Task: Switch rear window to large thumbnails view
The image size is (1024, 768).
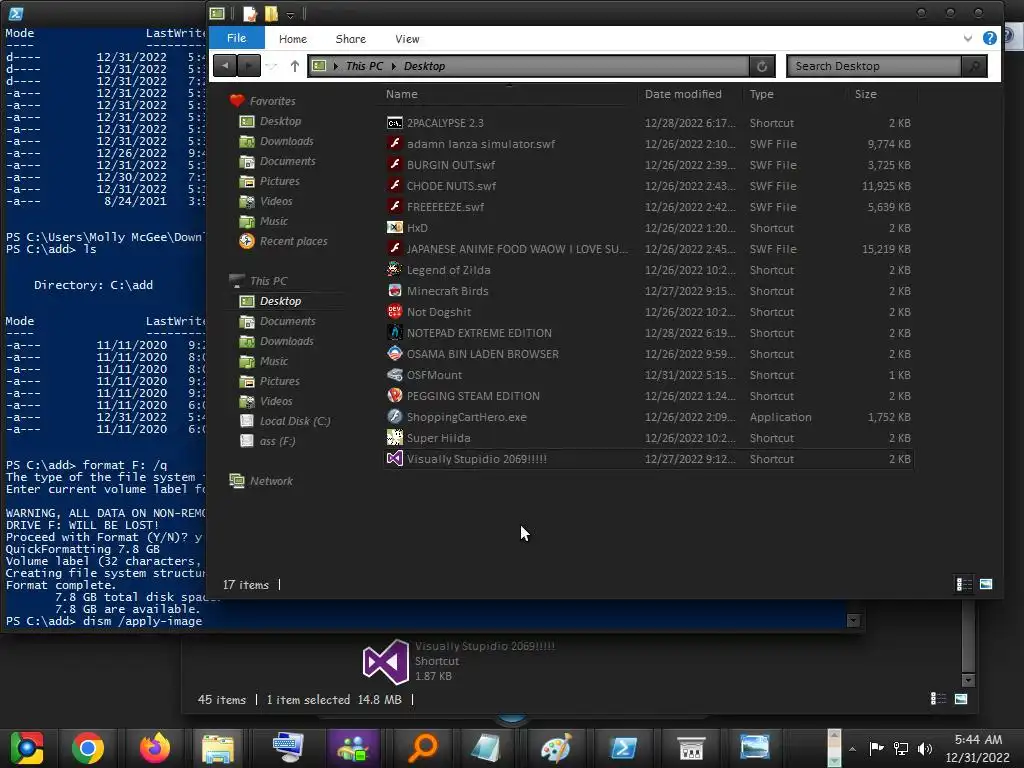Action: tap(961, 699)
